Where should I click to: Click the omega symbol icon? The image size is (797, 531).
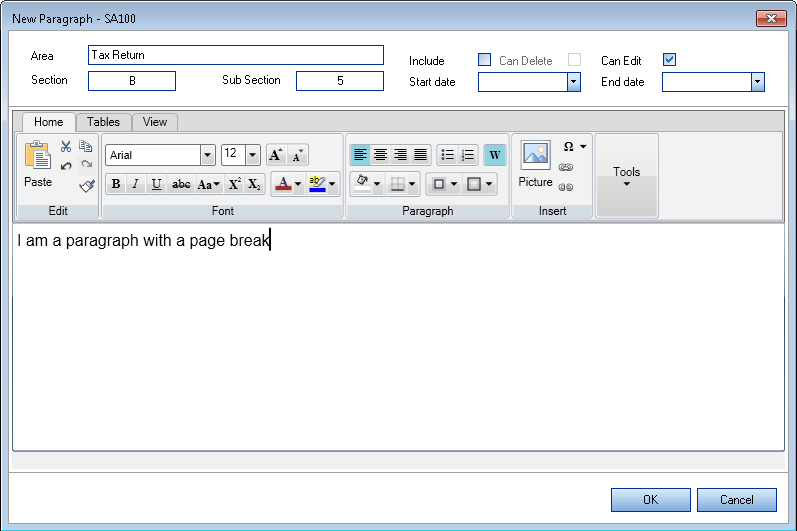pyautogui.click(x=569, y=146)
